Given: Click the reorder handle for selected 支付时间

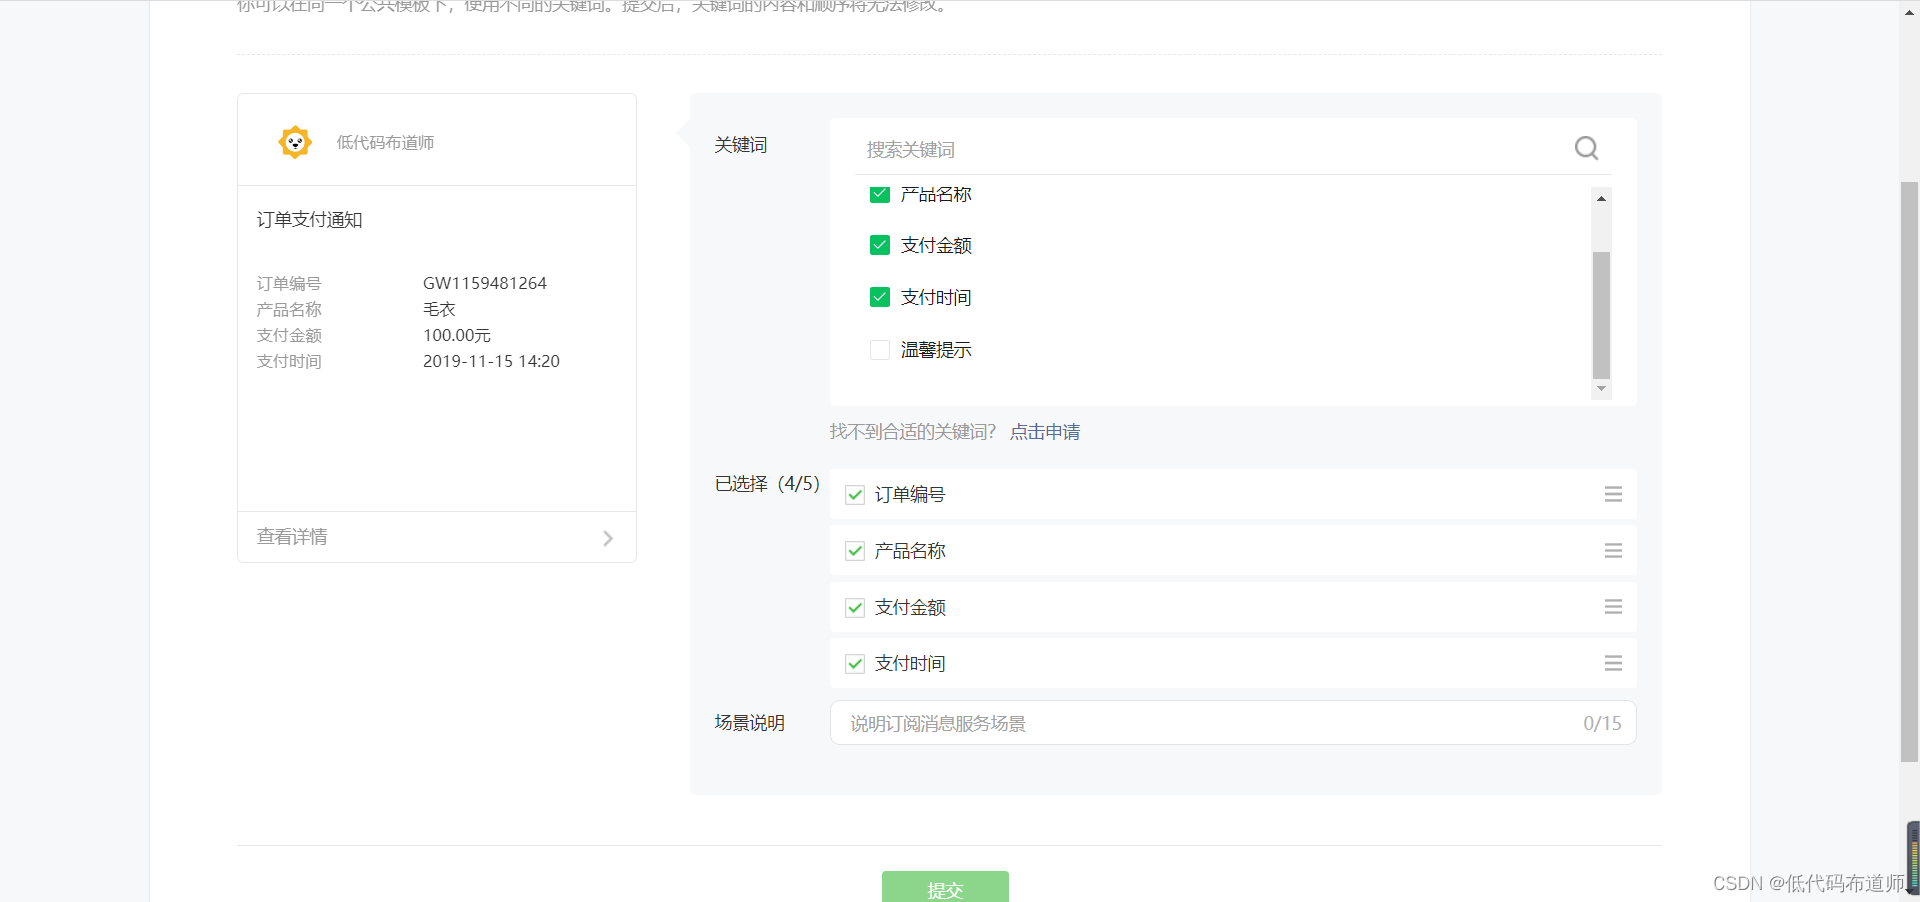Looking at the screenshot, I should point(1613,663).
